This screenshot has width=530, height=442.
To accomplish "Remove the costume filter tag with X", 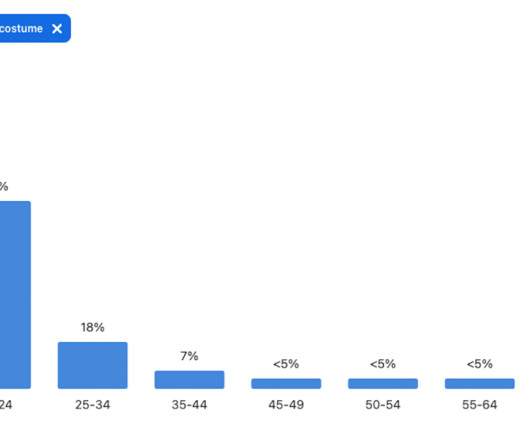I will (57, 29).
